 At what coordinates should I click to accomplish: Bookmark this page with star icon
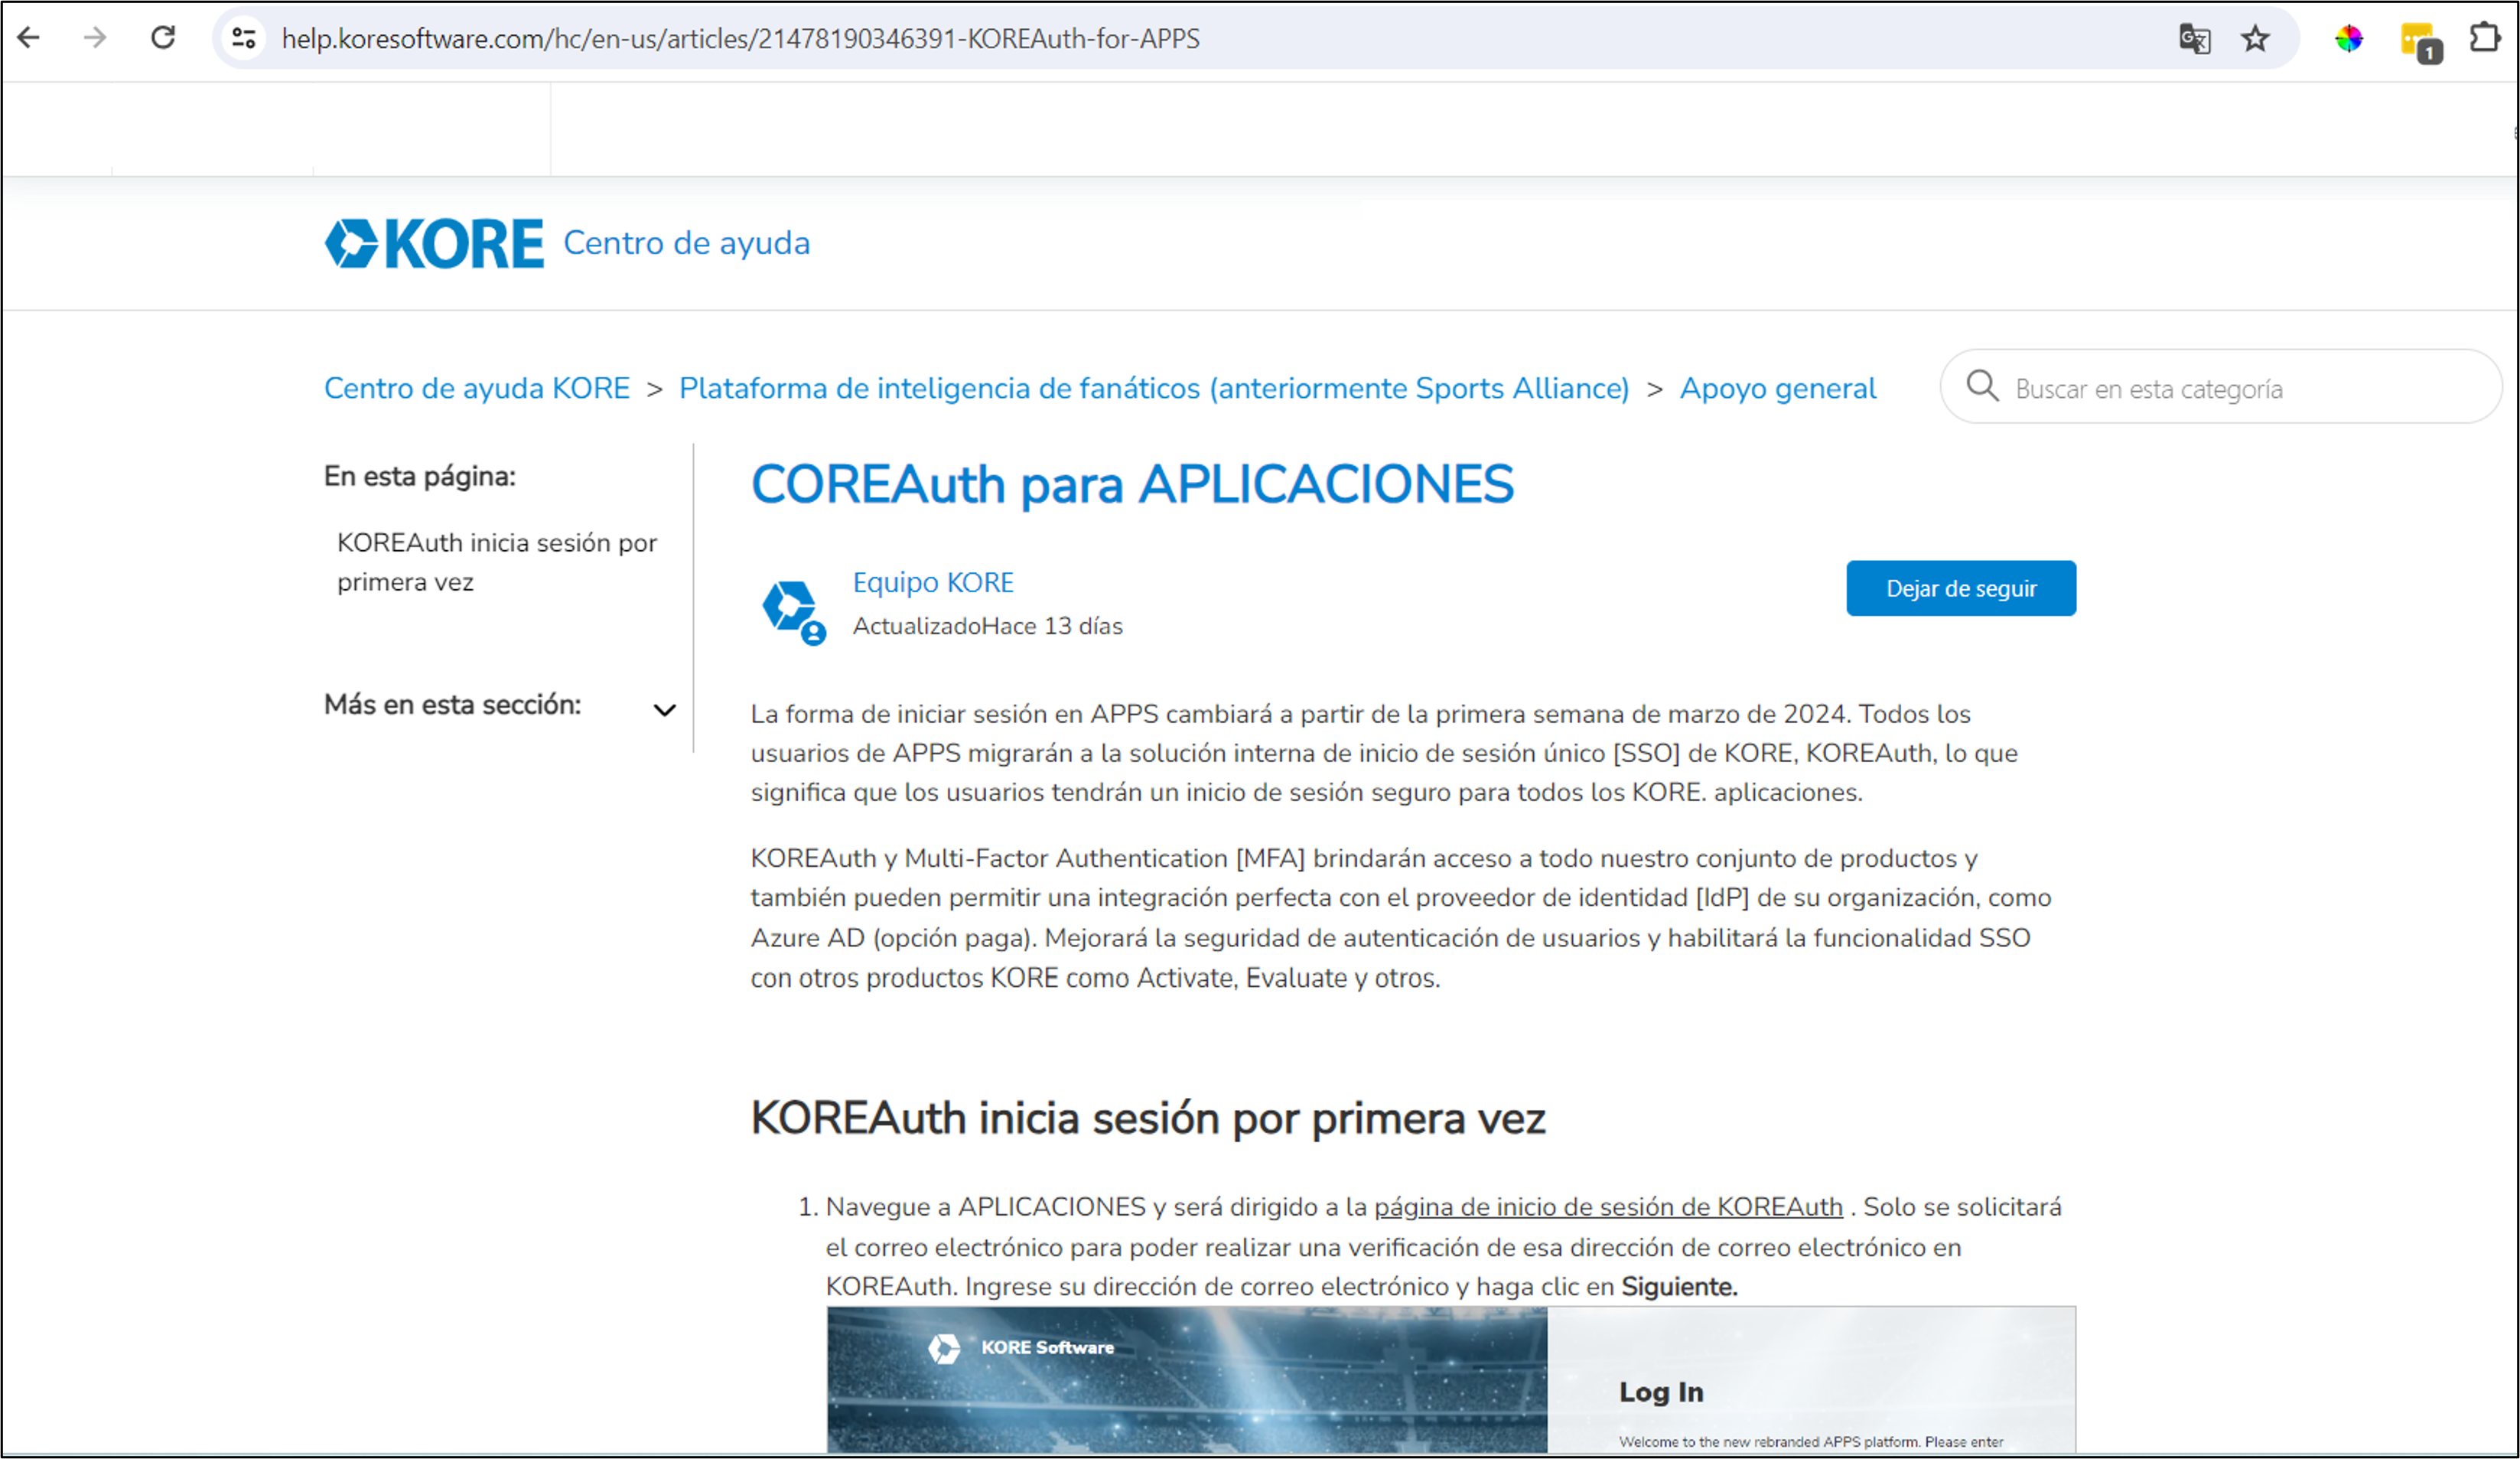tap(2255, 39)
